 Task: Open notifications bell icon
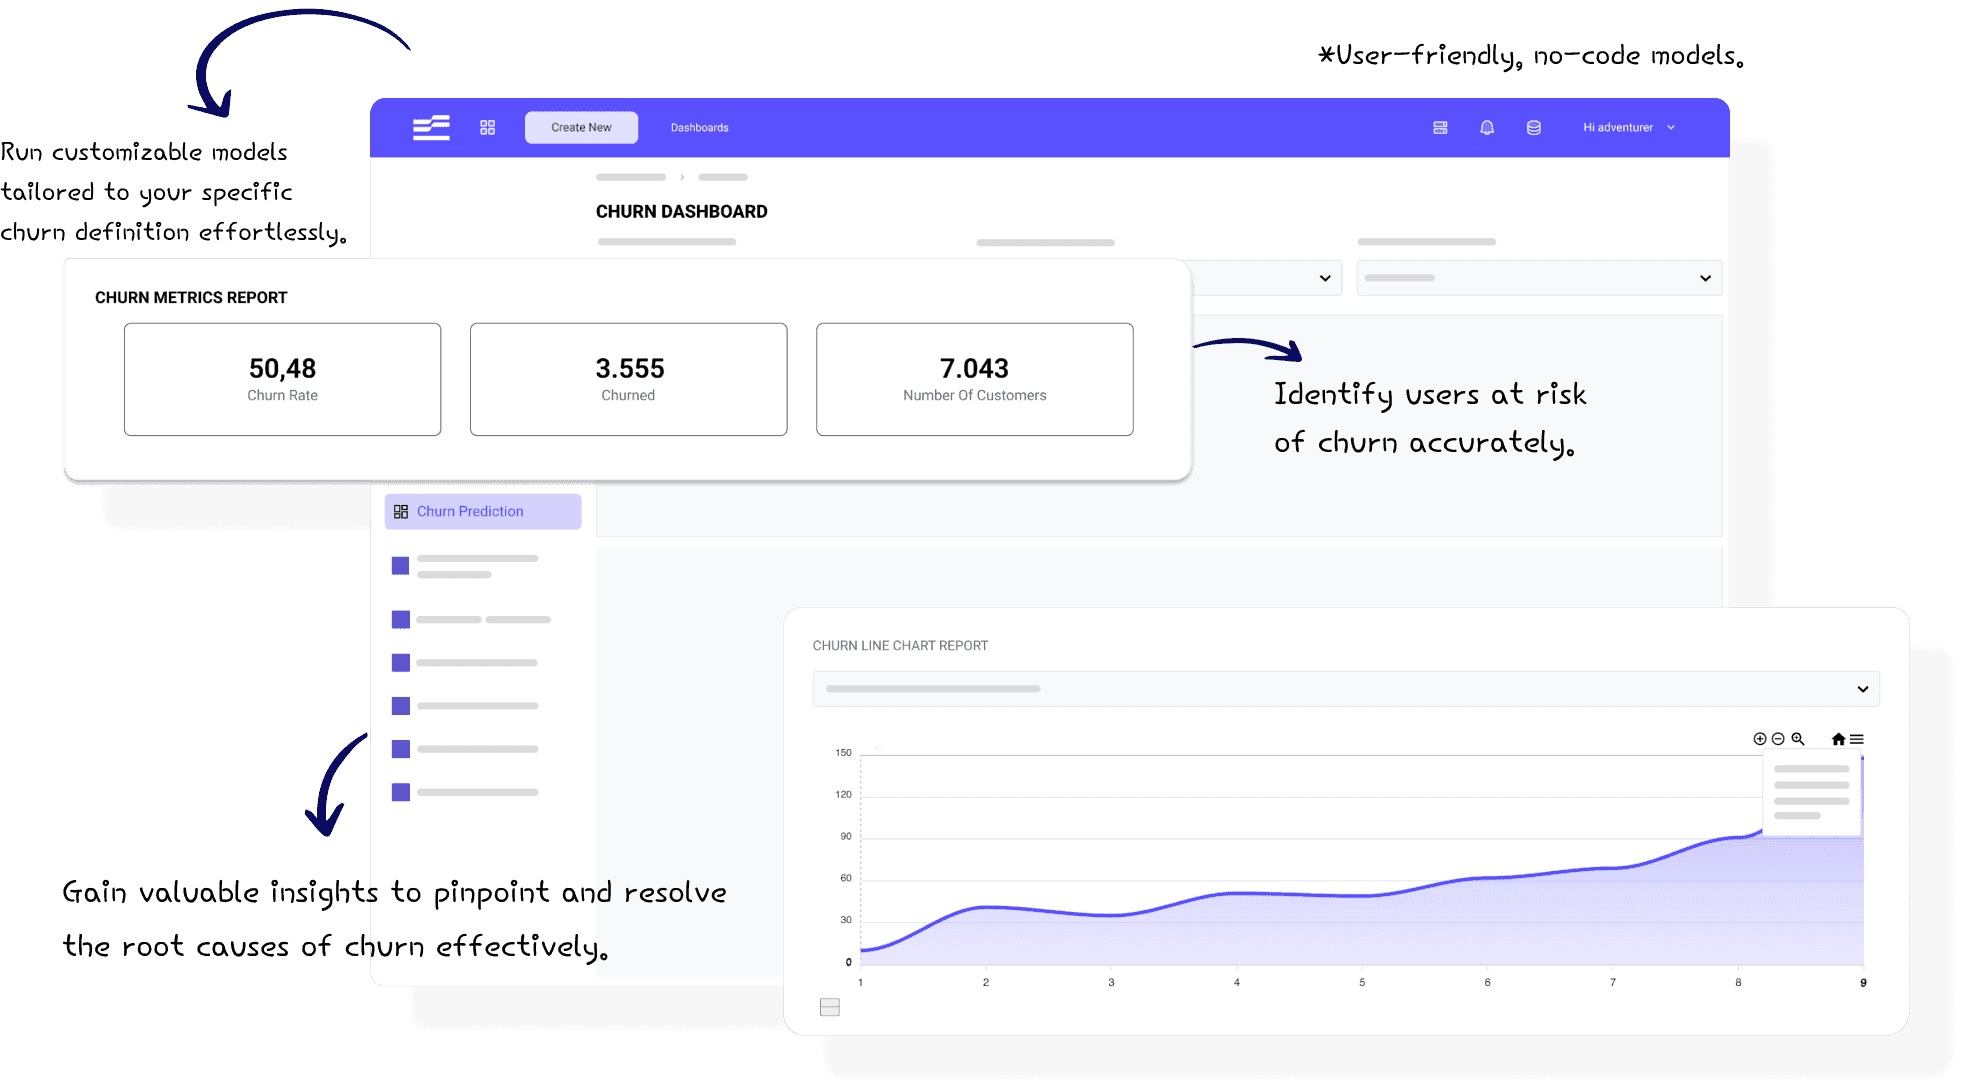coord(1487,127)
